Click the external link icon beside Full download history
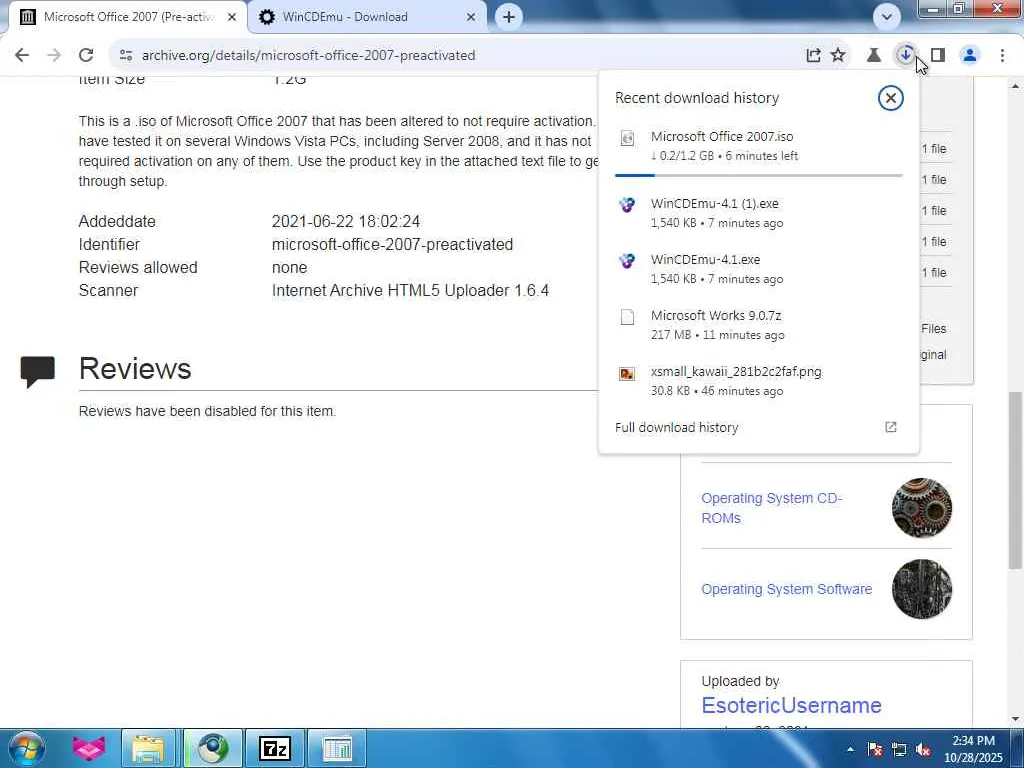This screenshot has height=768, width=1024. (x=891, y=427)
